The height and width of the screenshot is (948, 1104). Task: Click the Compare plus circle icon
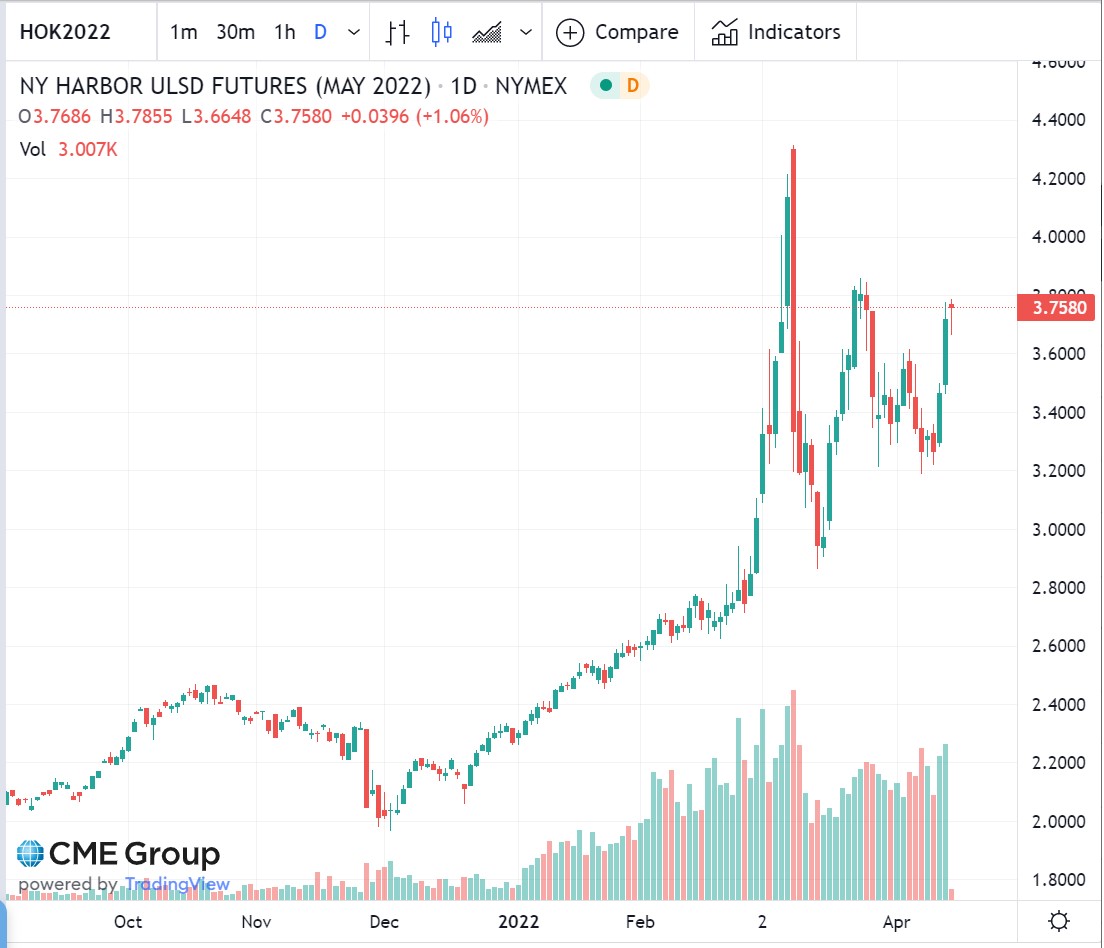tap(570, 32)
